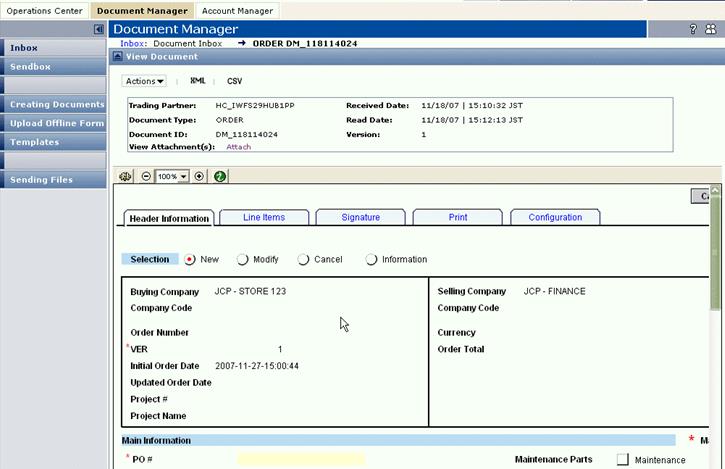725x469 pixels.
Task: Select the New radio button
Action: (190, 259)
